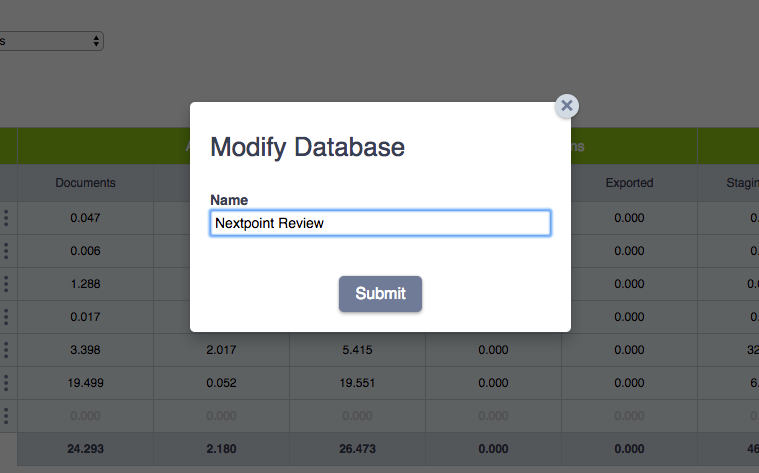Open the dropdown selector at top left
759x473 pixels.
point(51,41)
